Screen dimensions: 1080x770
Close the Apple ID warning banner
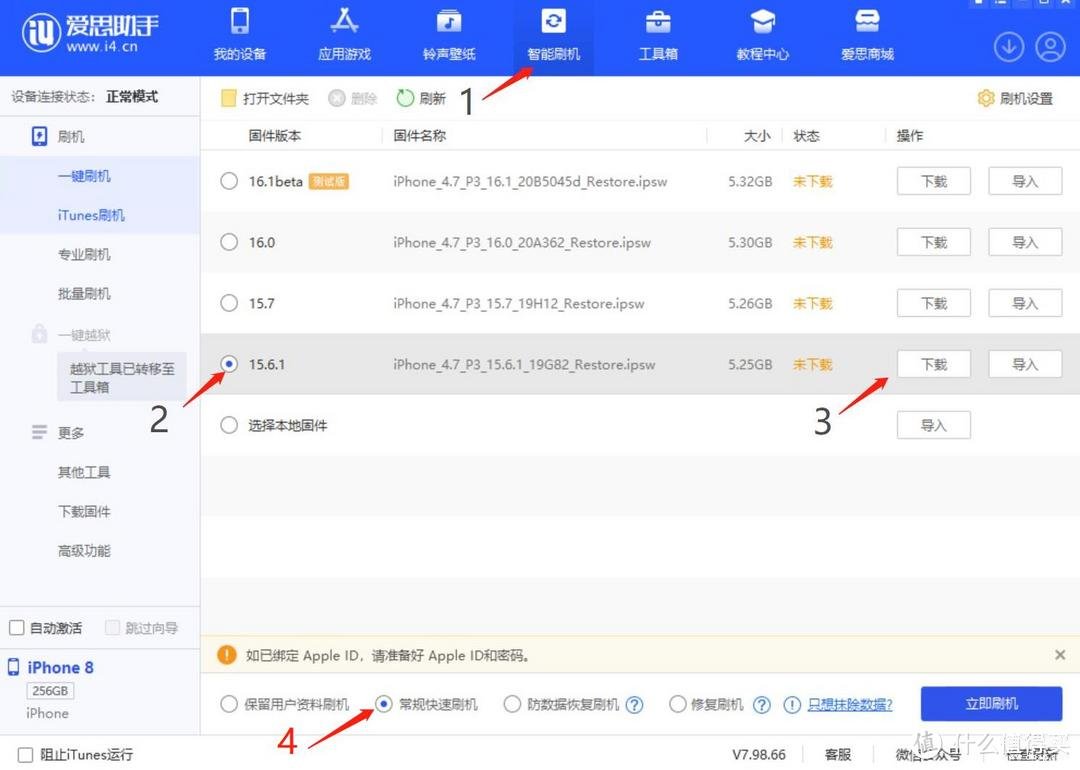click(x=1060, y=654)
